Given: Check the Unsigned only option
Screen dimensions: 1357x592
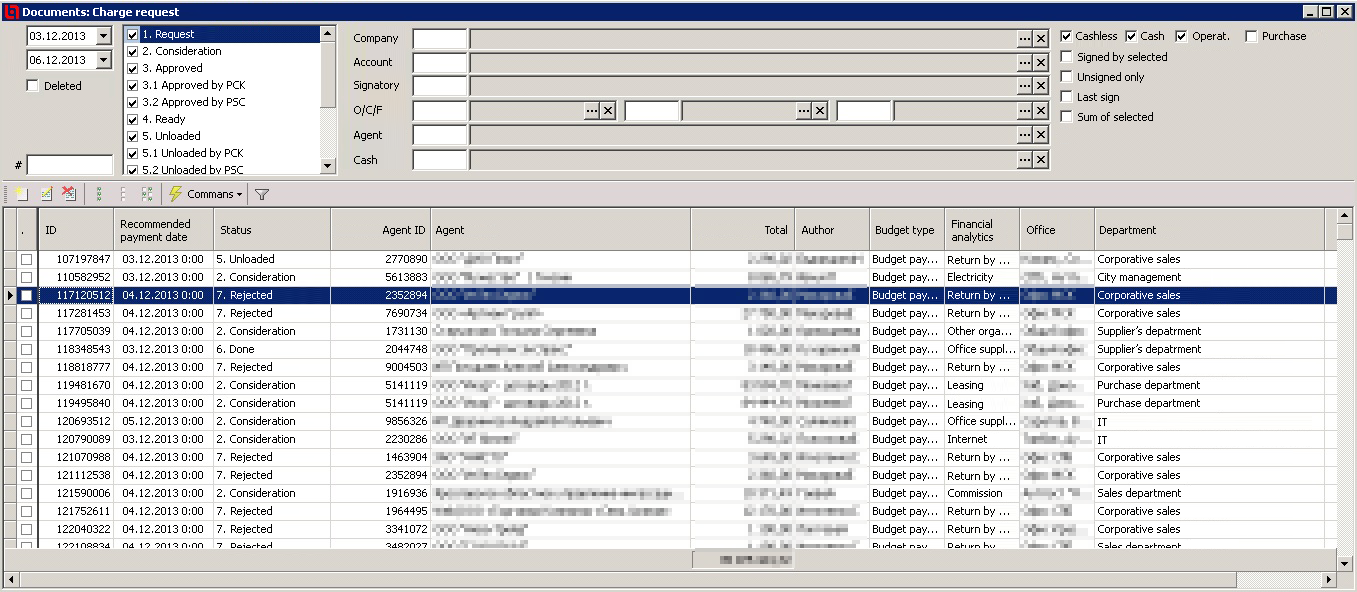Looking at the screenshot, I should [x=1067, y=77].
